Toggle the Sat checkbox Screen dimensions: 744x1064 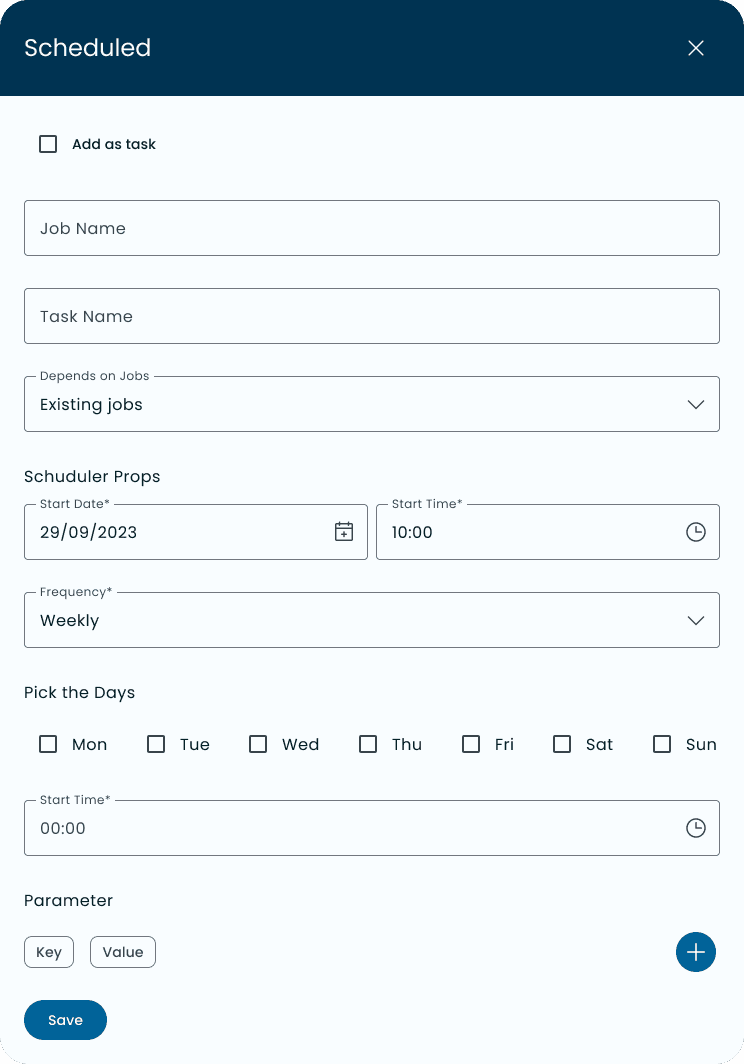562,744
